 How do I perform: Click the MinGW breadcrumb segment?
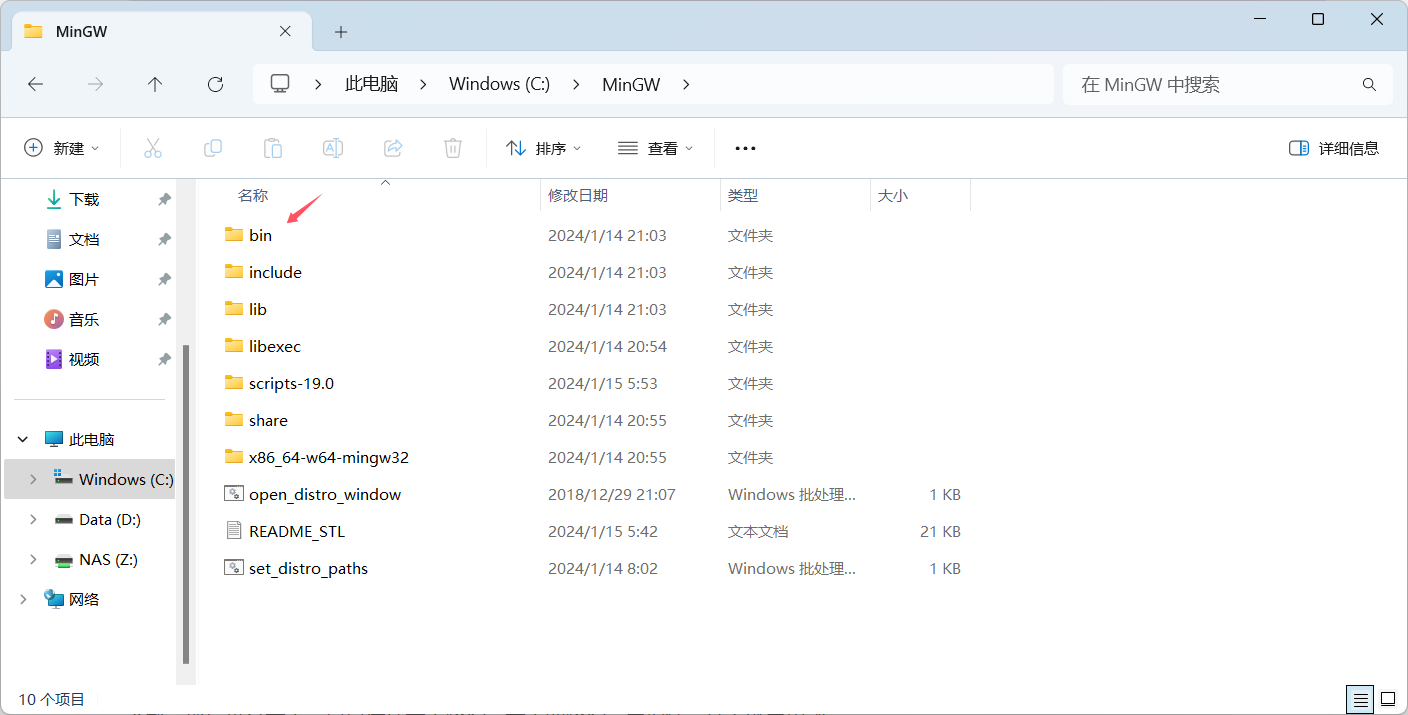[x=631, y=85]
